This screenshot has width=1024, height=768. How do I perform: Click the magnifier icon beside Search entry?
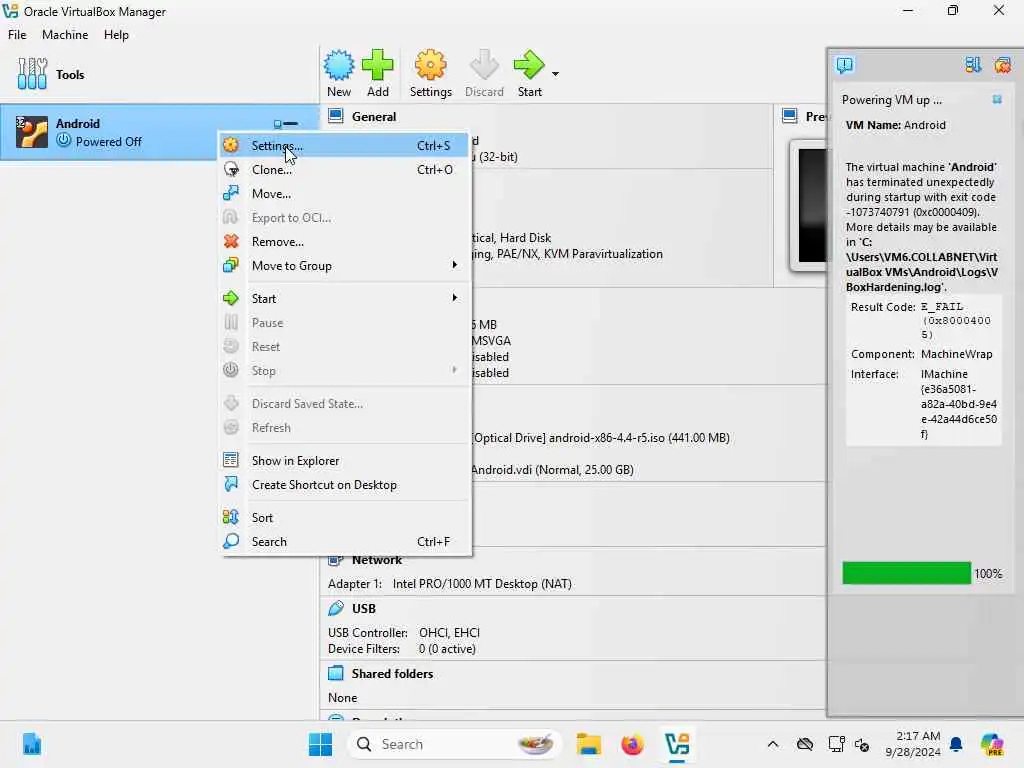pyautogui.click(x=231, y=541)
